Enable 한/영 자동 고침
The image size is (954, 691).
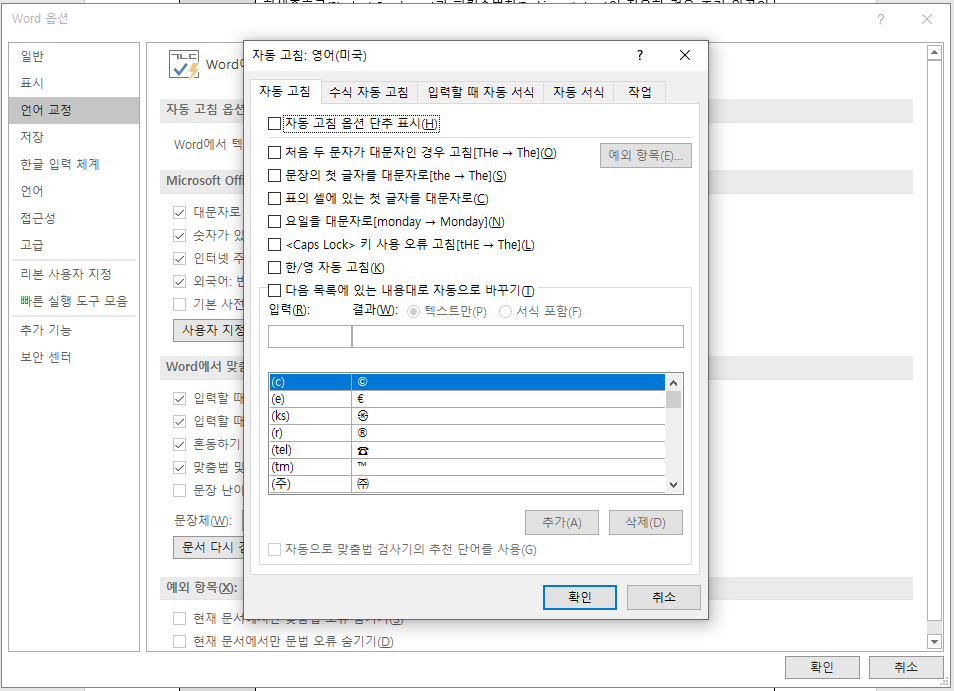point(274,267)
